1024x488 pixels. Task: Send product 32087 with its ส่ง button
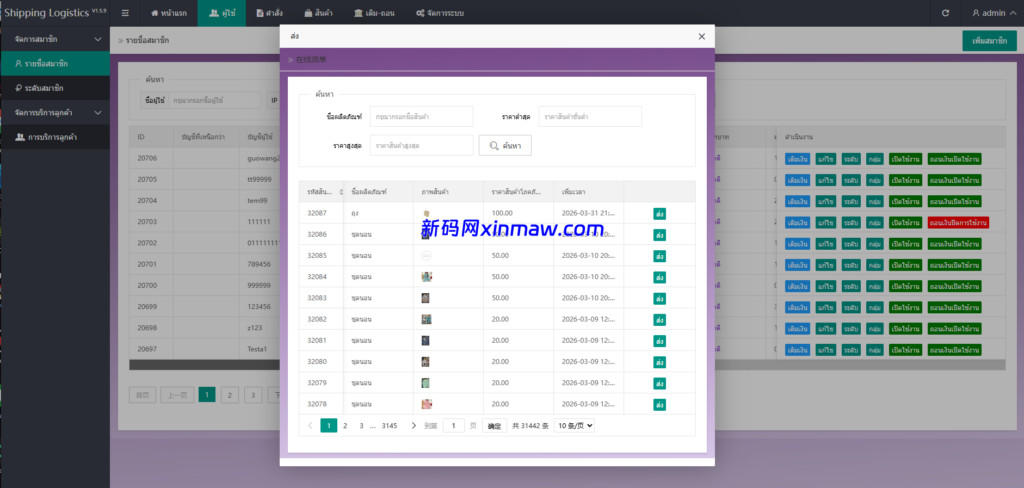pos(660,214)
